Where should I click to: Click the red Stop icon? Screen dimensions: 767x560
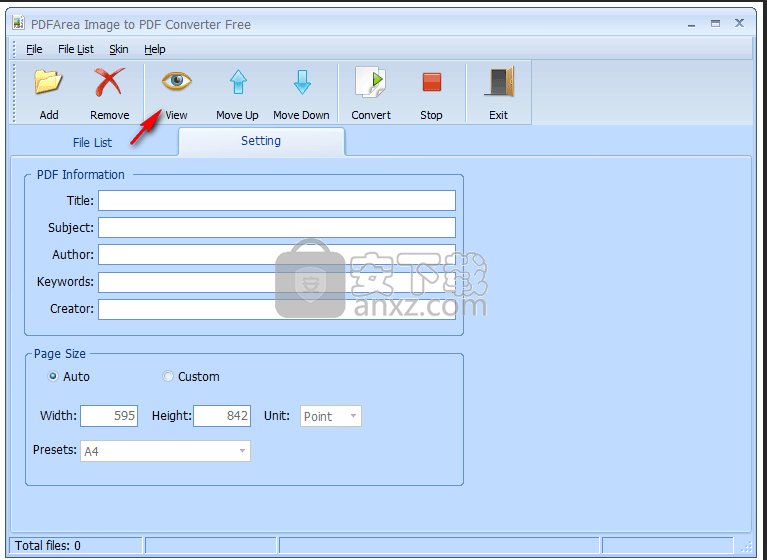click(x=431, y=82)
